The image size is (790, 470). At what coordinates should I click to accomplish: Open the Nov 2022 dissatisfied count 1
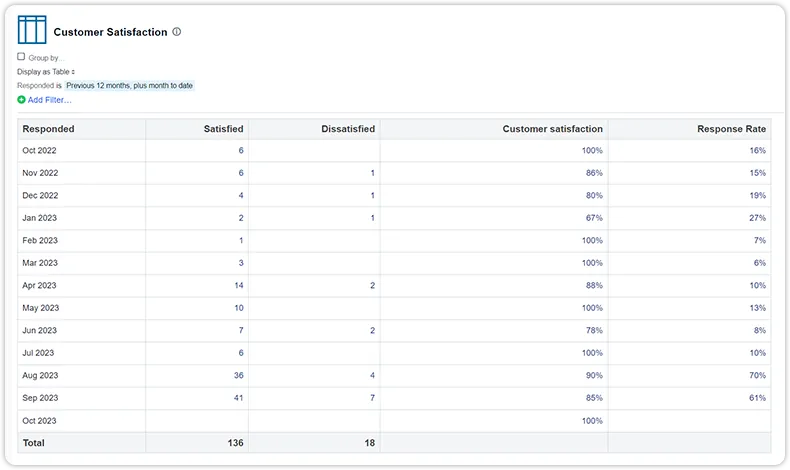(373, 173)
